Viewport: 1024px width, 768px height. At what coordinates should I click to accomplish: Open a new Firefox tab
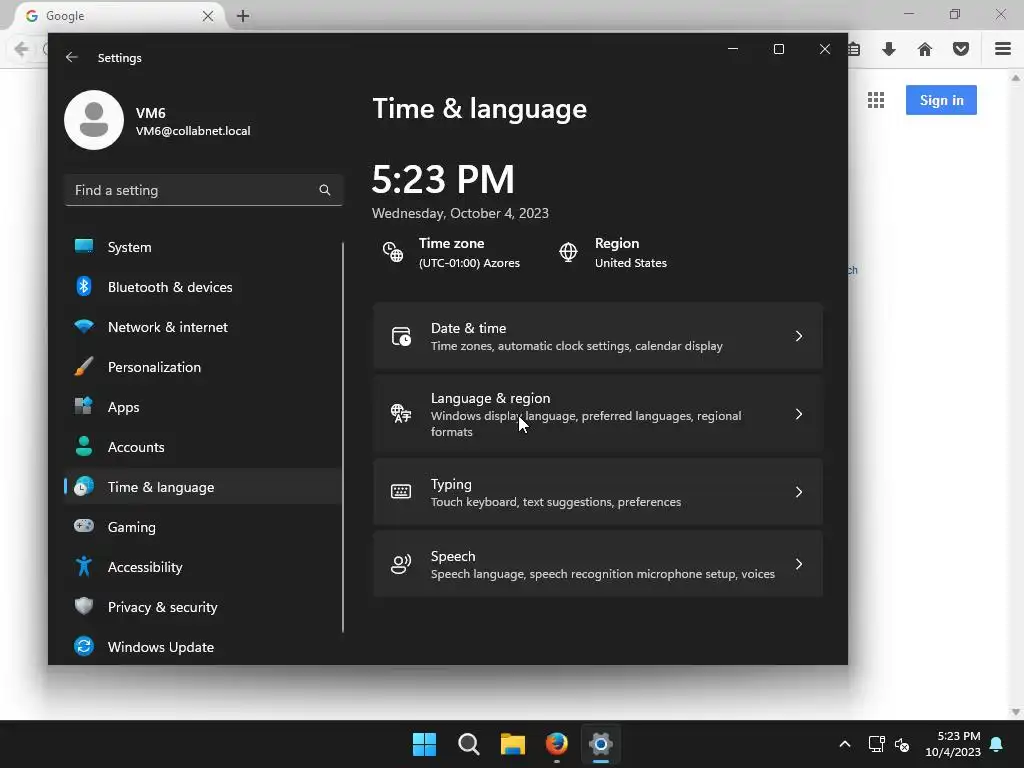click(x=243, y=16)
